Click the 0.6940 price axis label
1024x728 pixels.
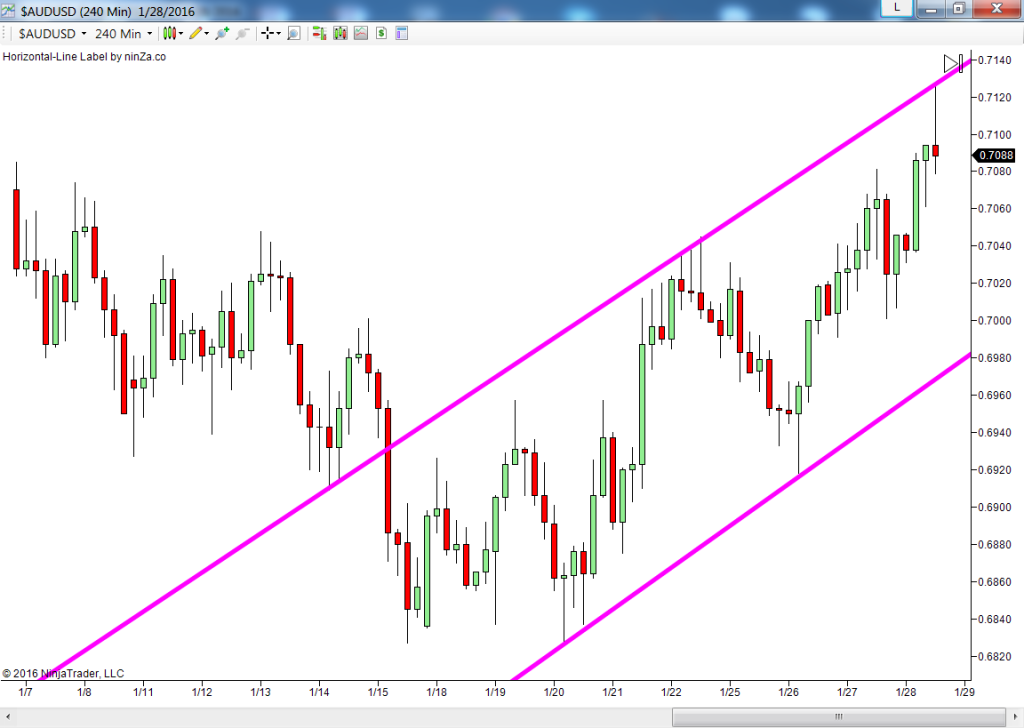point(995,432)
